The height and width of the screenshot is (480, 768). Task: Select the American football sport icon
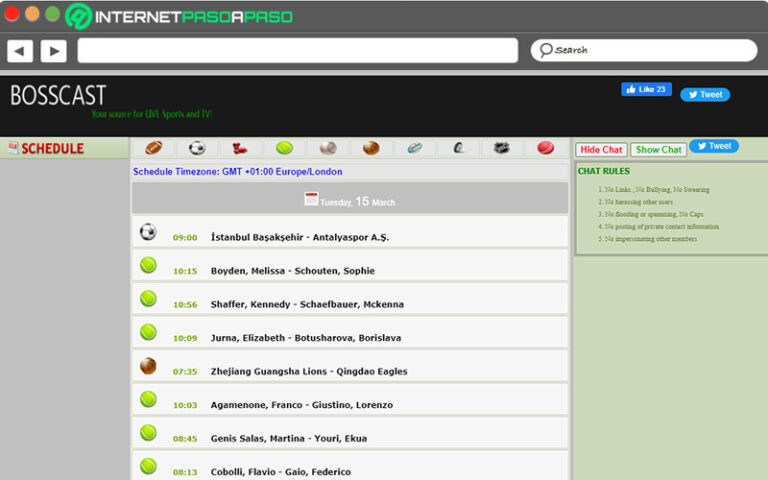pos(153,147)
